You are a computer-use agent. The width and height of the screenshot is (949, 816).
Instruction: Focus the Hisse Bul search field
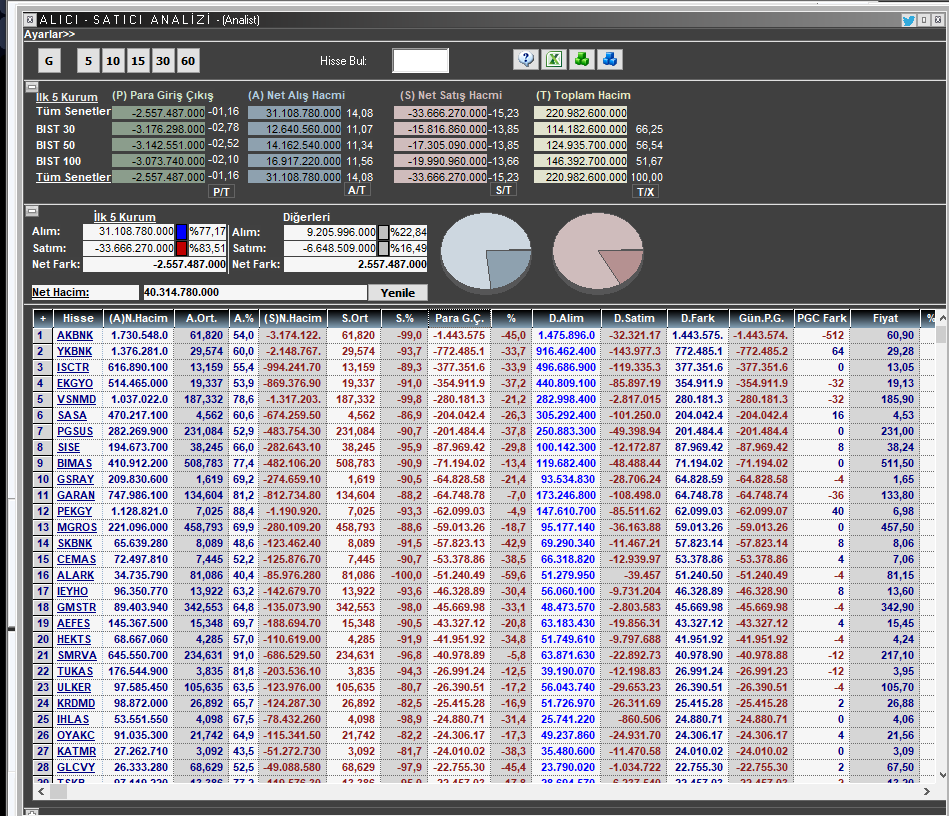(x=421, y=61)
